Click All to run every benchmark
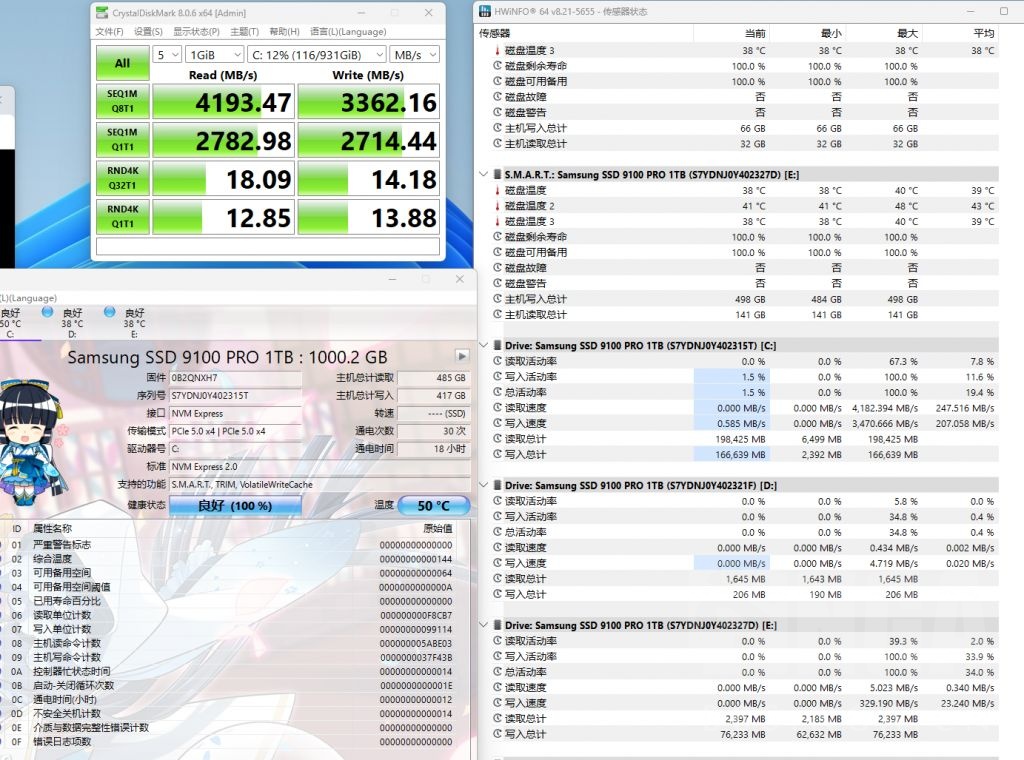Screen dimensions: 1024x760 click(121, 62)
